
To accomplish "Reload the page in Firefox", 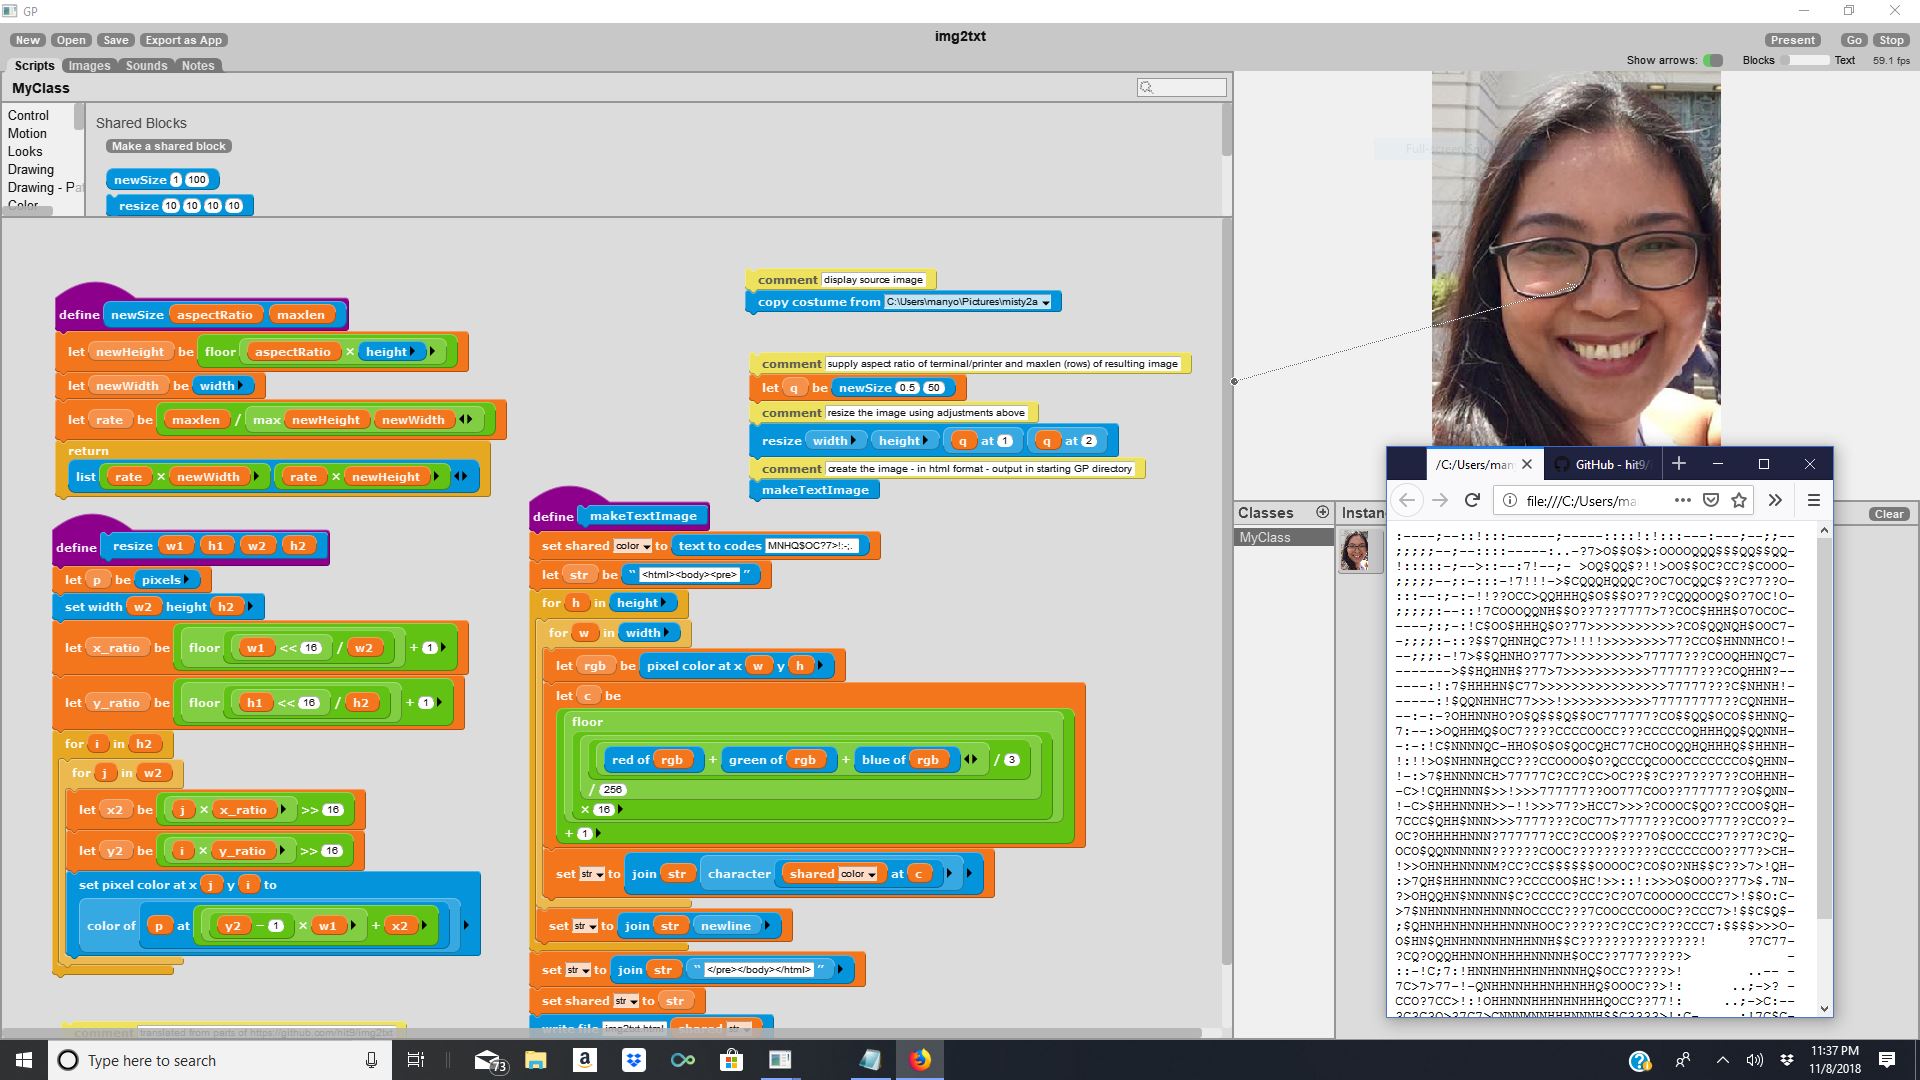I will (1472, 500).
